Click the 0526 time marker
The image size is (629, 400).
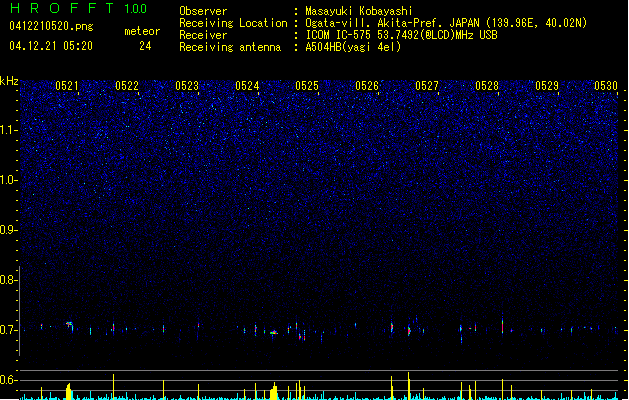tap(367, 86)
